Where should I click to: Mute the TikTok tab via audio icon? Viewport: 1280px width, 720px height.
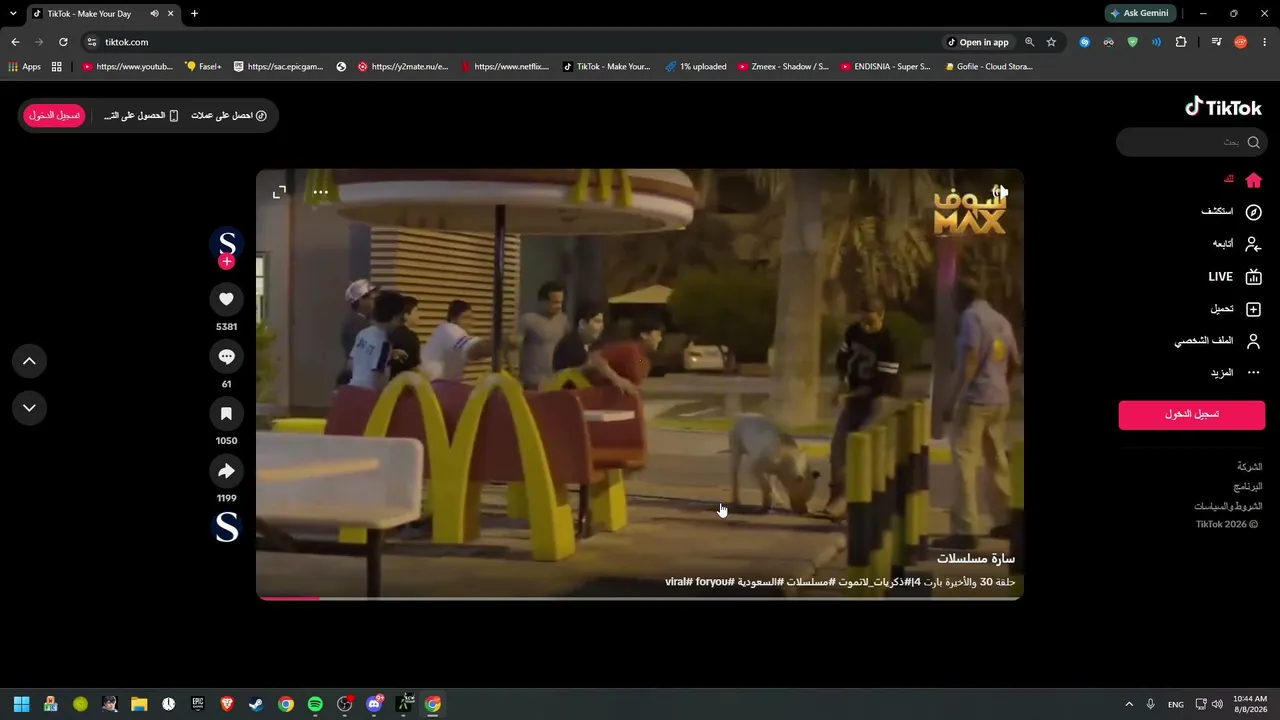pyautogui.click(x=155, y=14)
